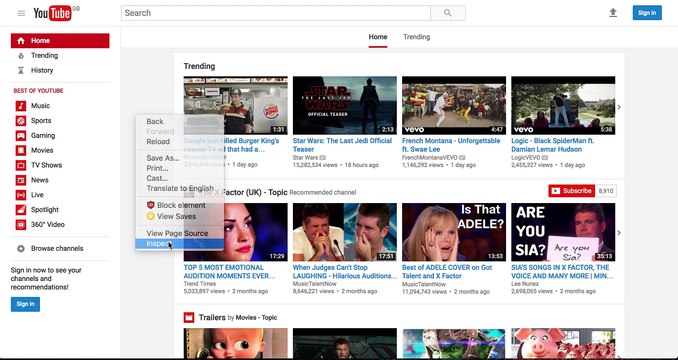Image resolution: width=678 pixels, height=360 pixels.
Task: Open the News channel icon
Action: (21, 180)
